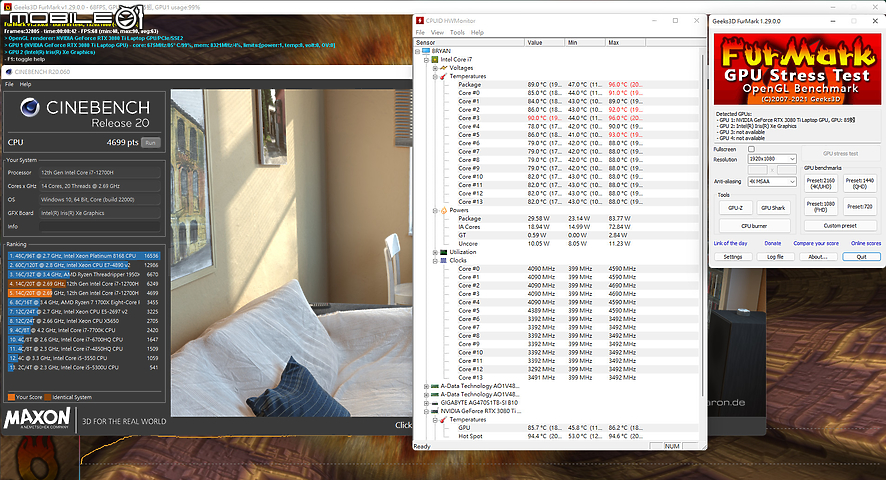Select the Intel Xeon Platinum 8168 ranking row
The width and height of the screenshot is (886, 480).
(84, 256)
